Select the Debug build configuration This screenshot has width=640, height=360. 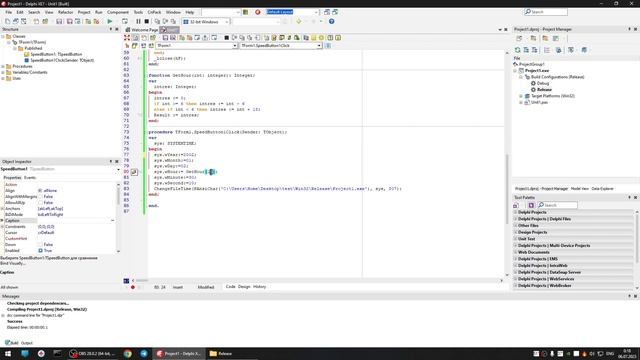pyautogui.click(x=542, y=83)
